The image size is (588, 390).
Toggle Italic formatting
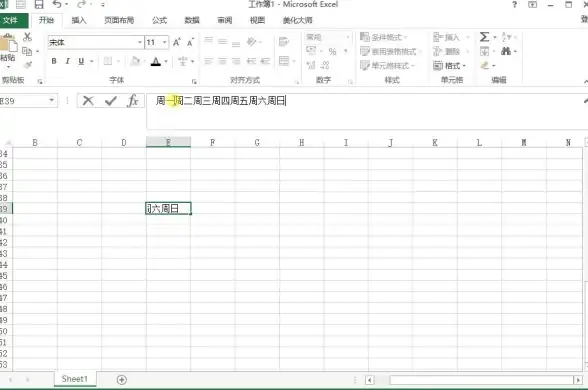[x=68, y=61]
